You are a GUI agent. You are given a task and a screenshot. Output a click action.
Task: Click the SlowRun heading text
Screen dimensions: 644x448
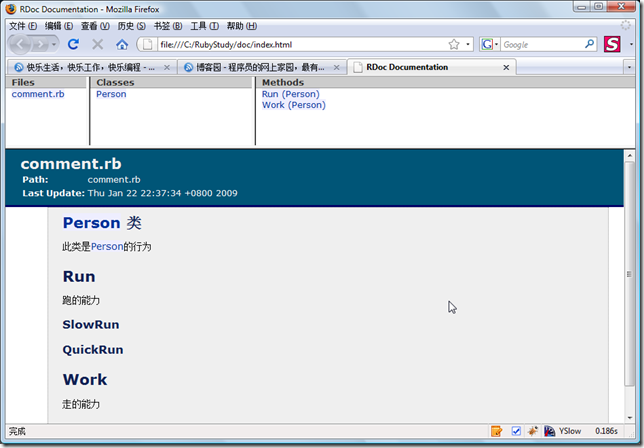click(91, 324)
